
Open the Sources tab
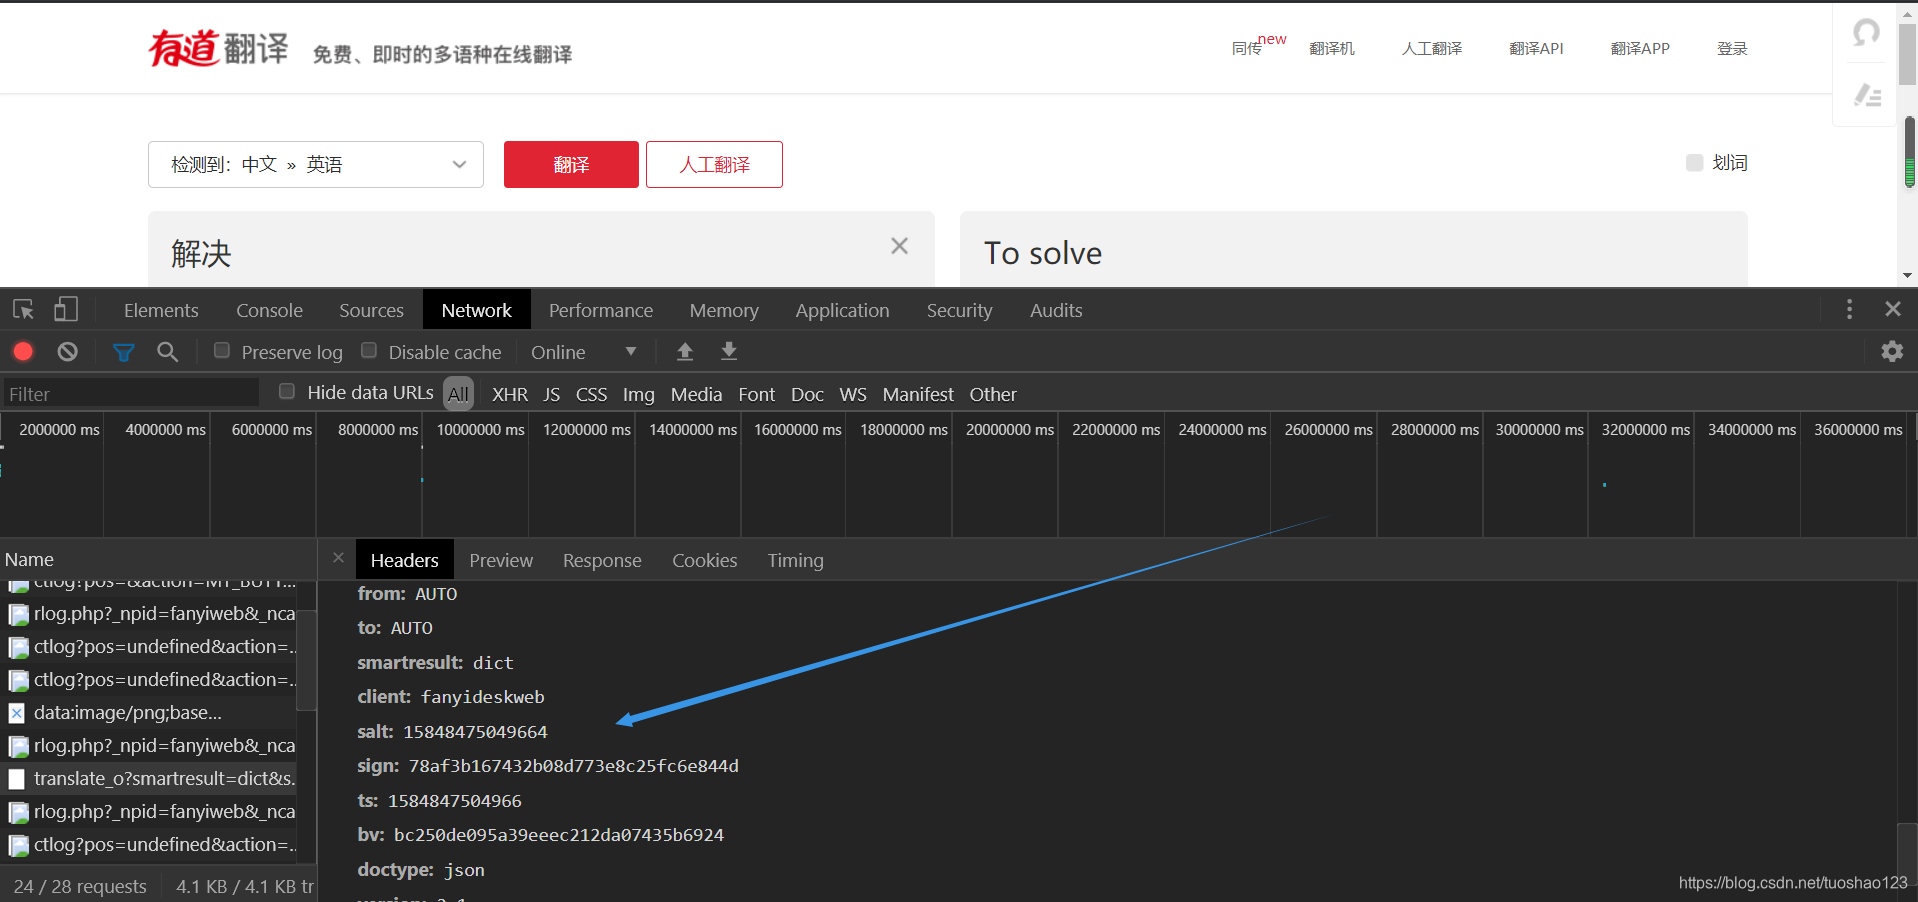(371, 310)
